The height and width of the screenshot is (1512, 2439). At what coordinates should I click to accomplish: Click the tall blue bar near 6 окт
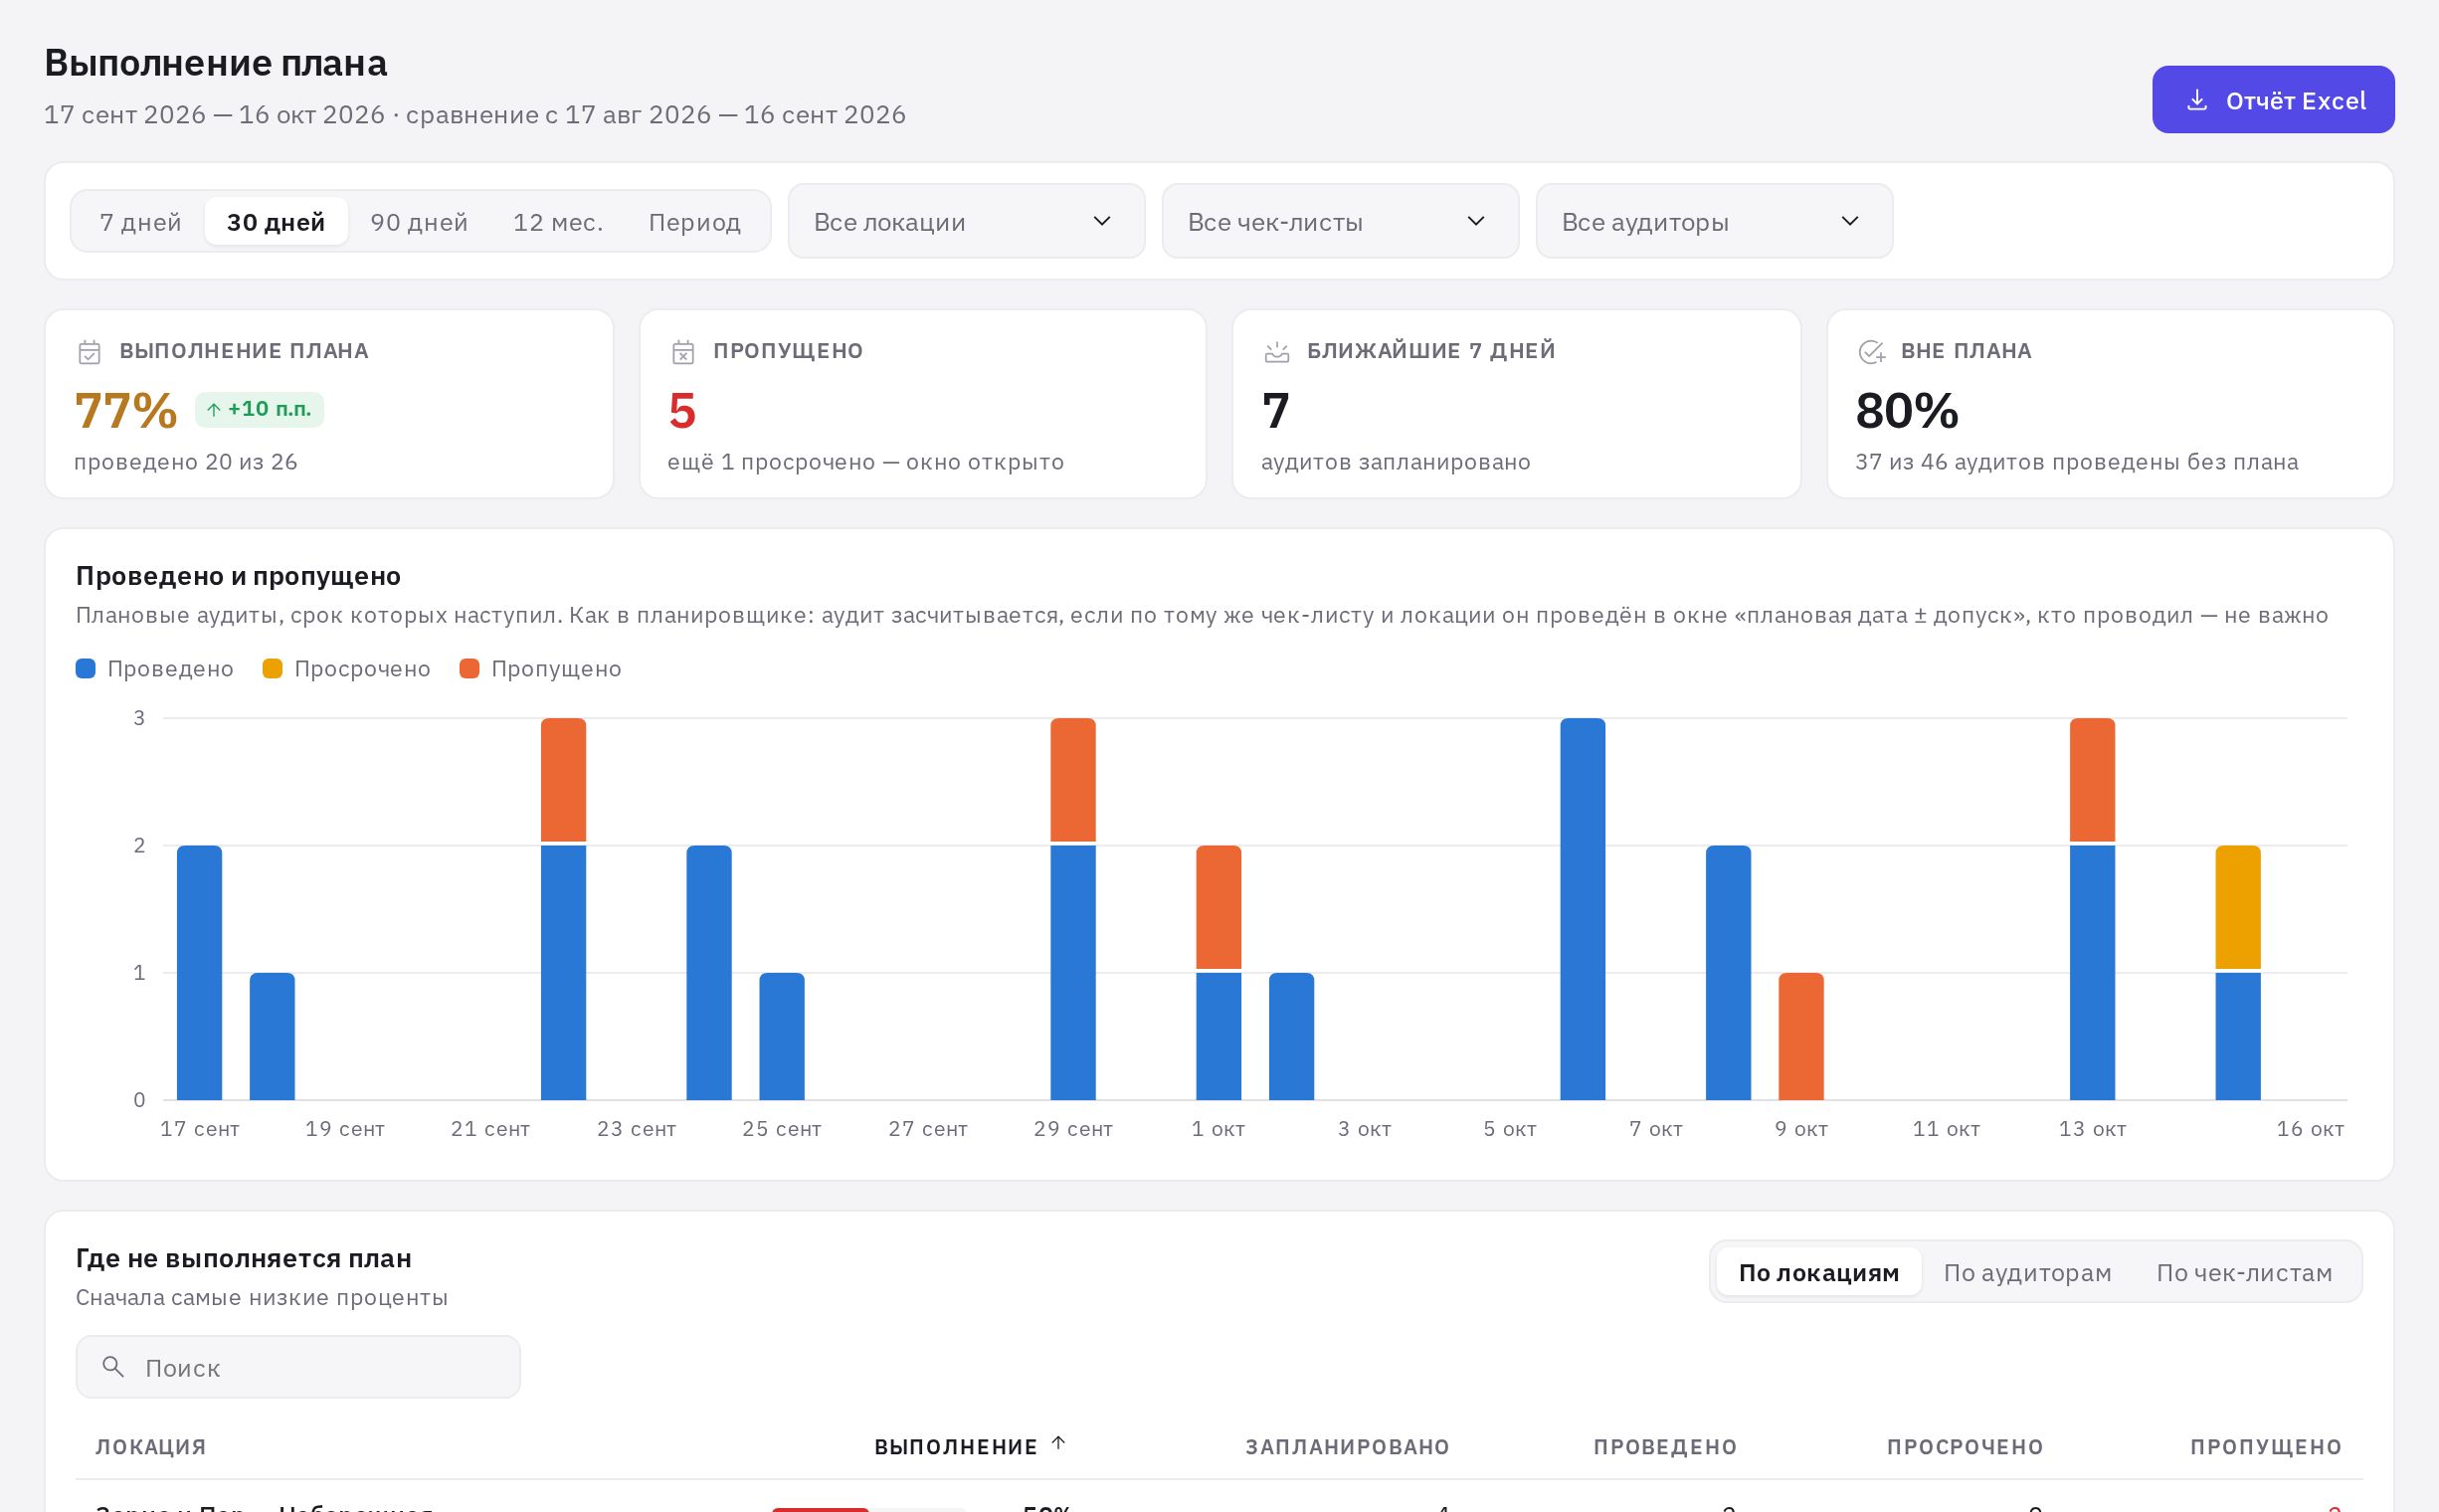pos(1582,909)
